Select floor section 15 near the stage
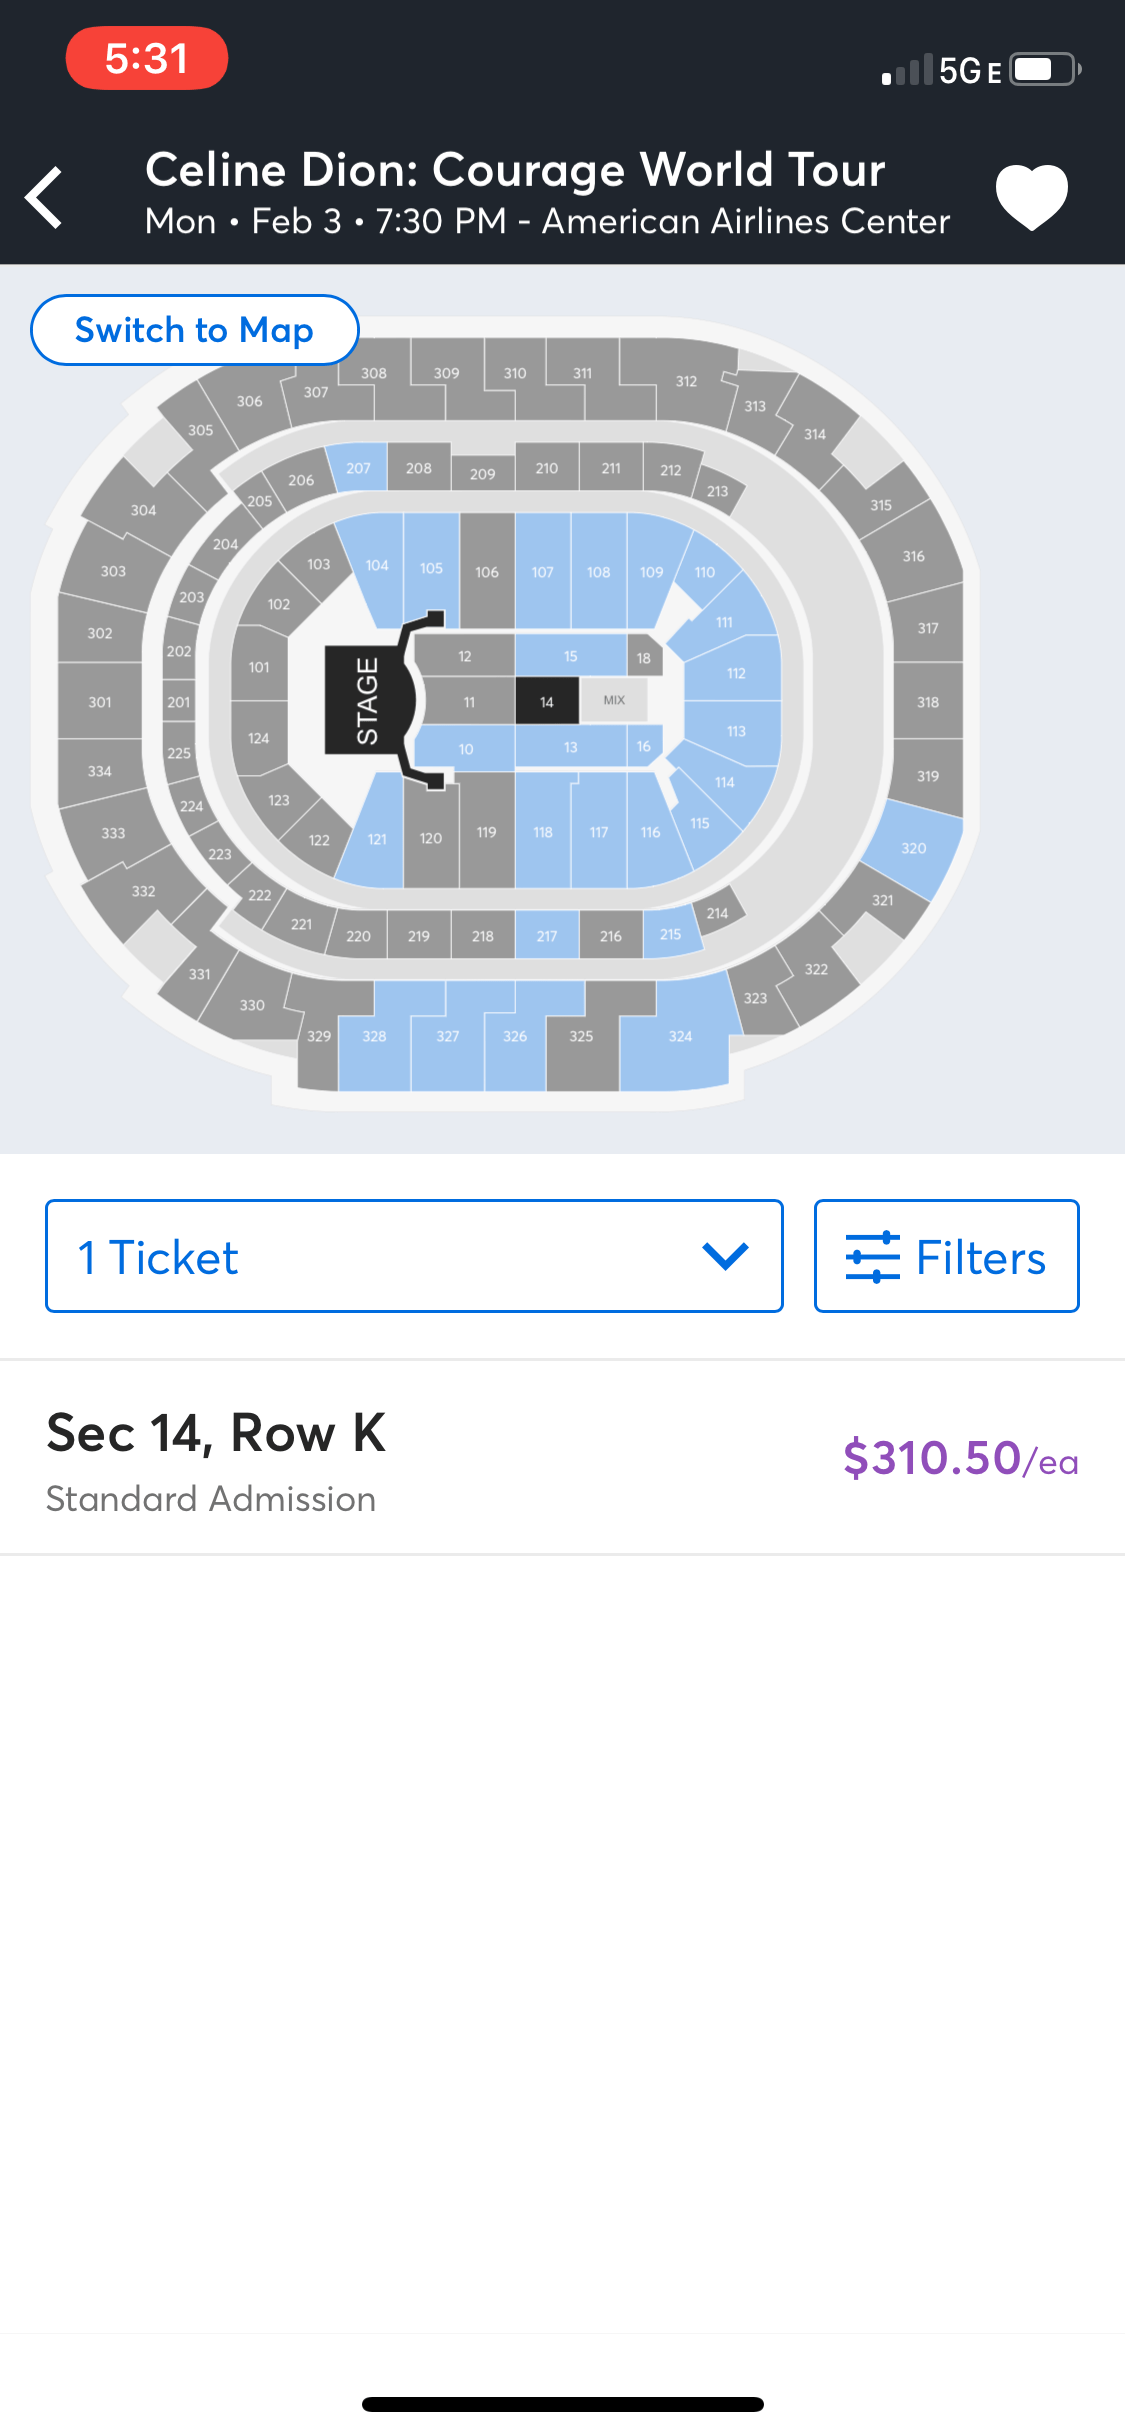1125x2436 pixels. click(570, 656)
